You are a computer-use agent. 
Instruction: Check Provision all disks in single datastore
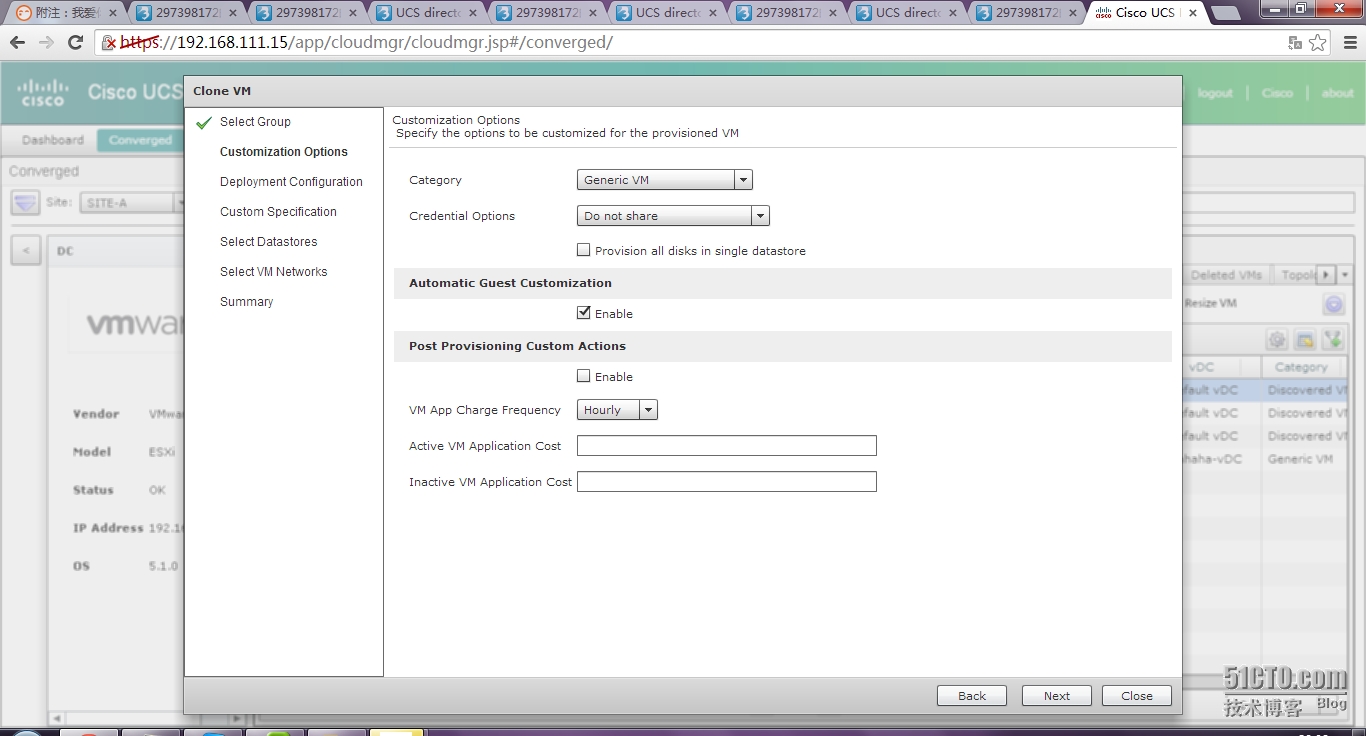point(584,251)
